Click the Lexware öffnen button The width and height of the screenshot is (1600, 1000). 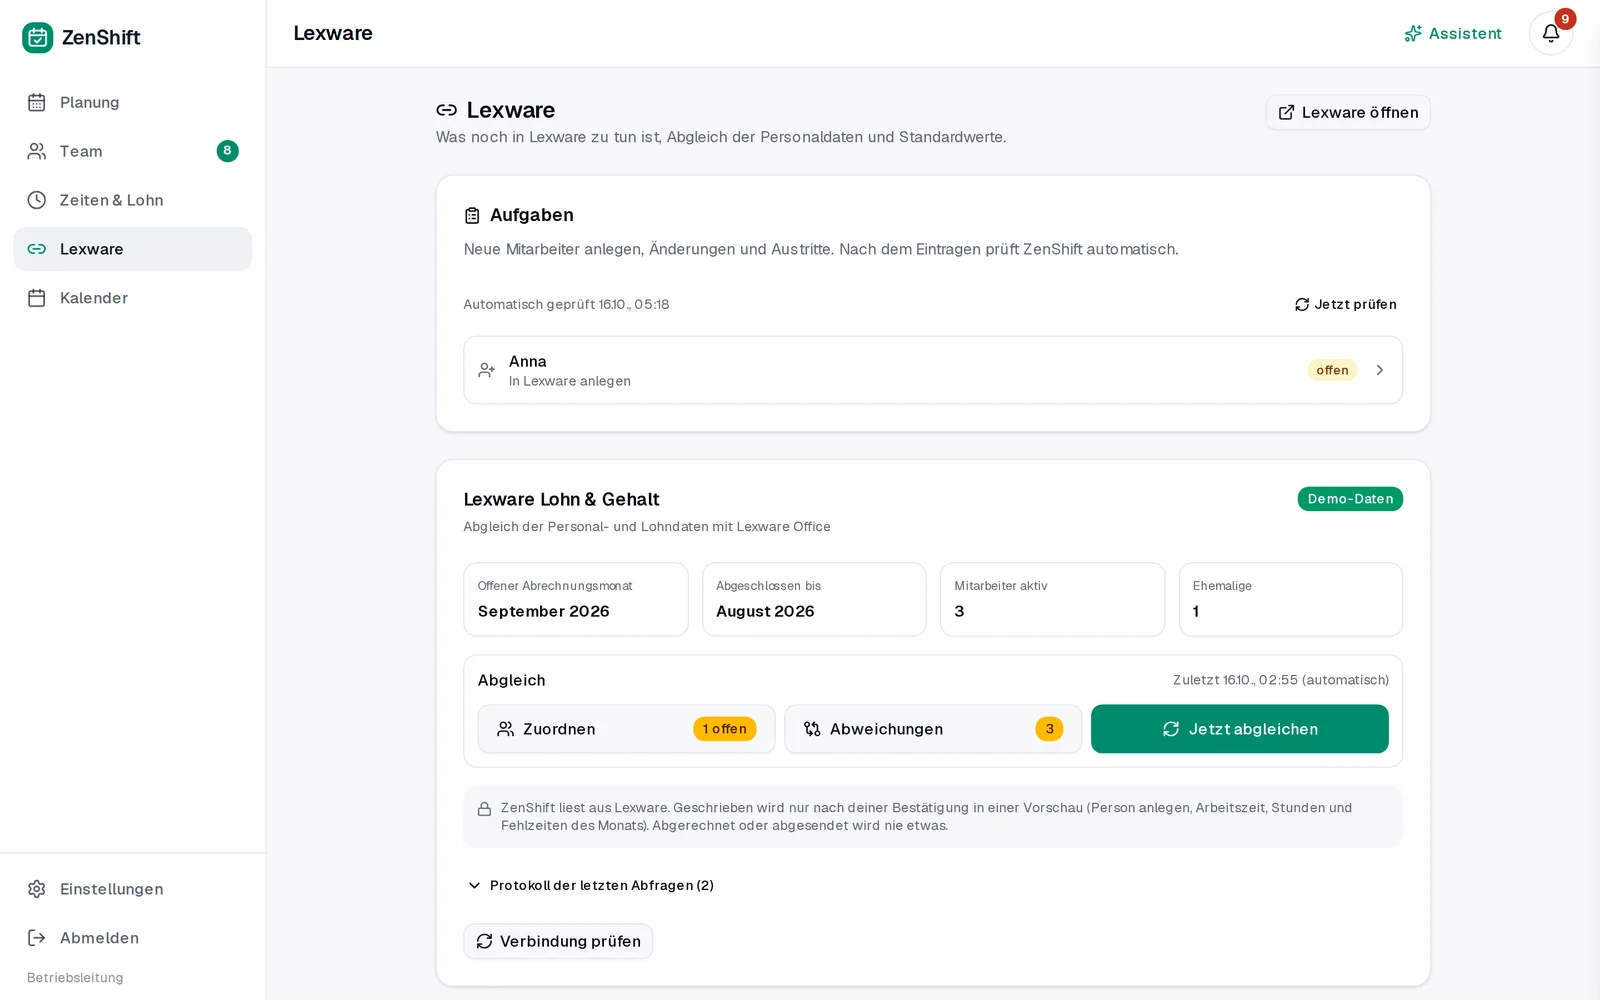click(x=1348, y=112)
